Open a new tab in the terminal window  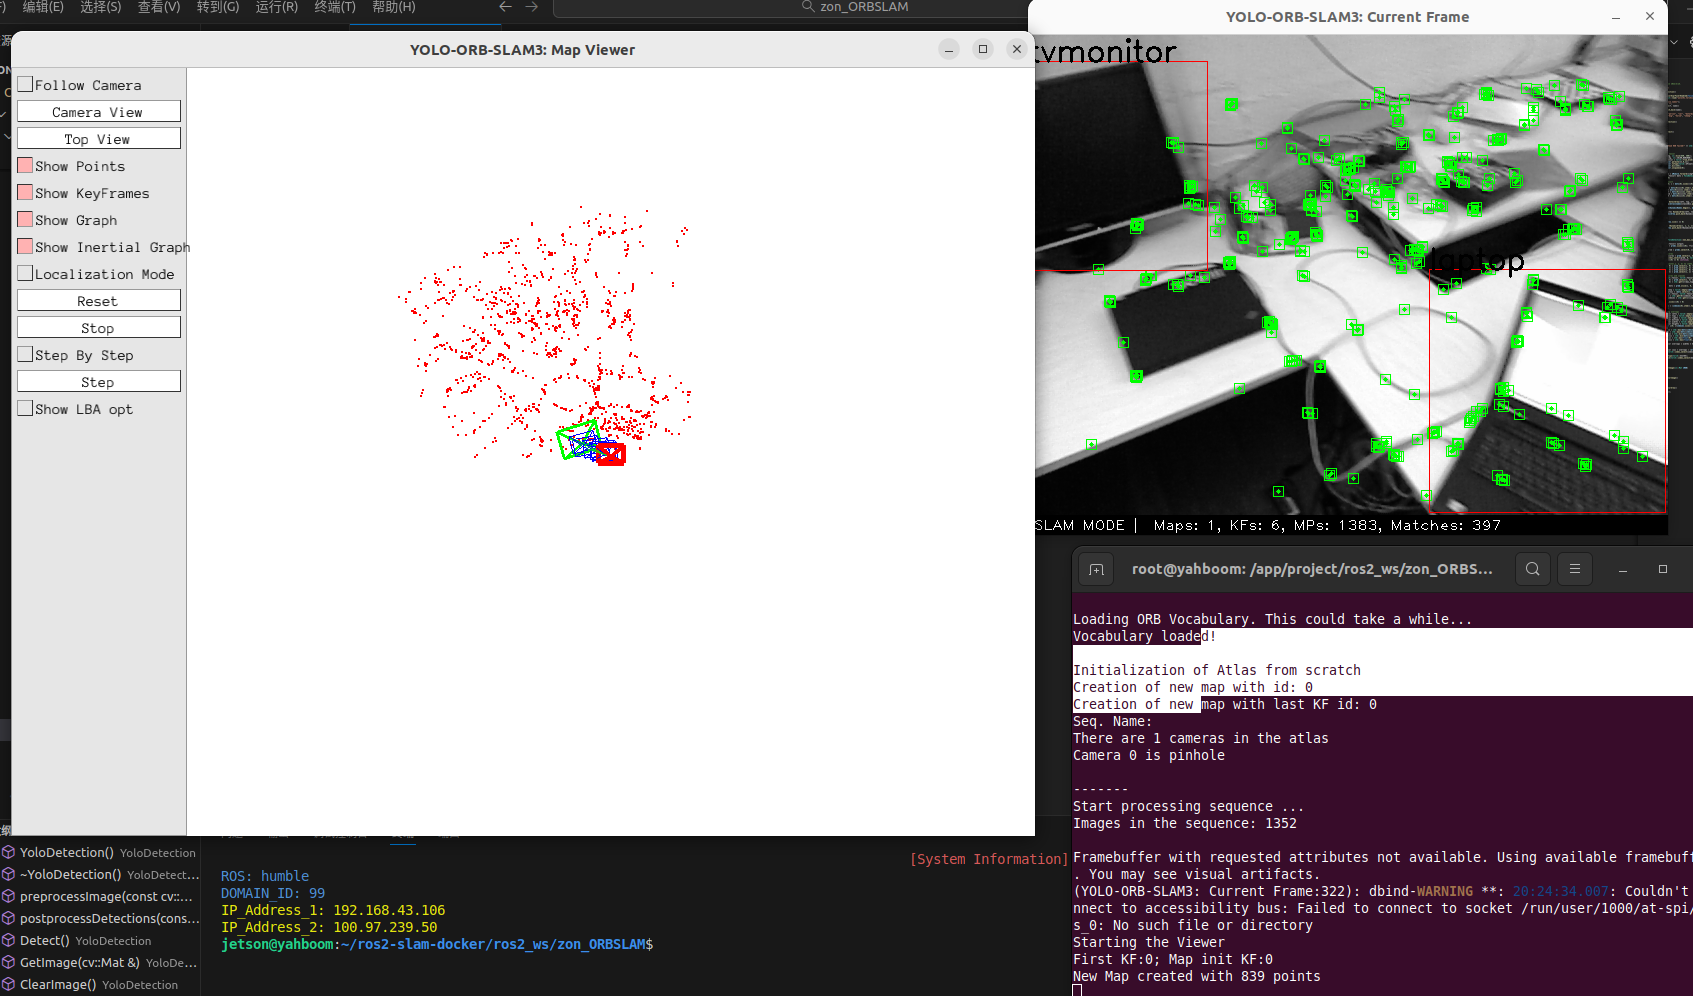[1096, 569]
